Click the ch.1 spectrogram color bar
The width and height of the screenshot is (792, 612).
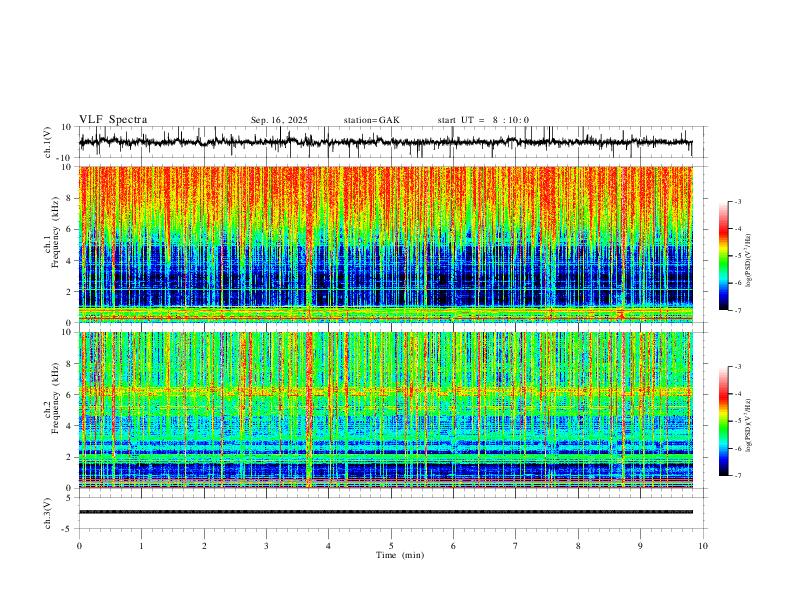(x=723, y=256)
